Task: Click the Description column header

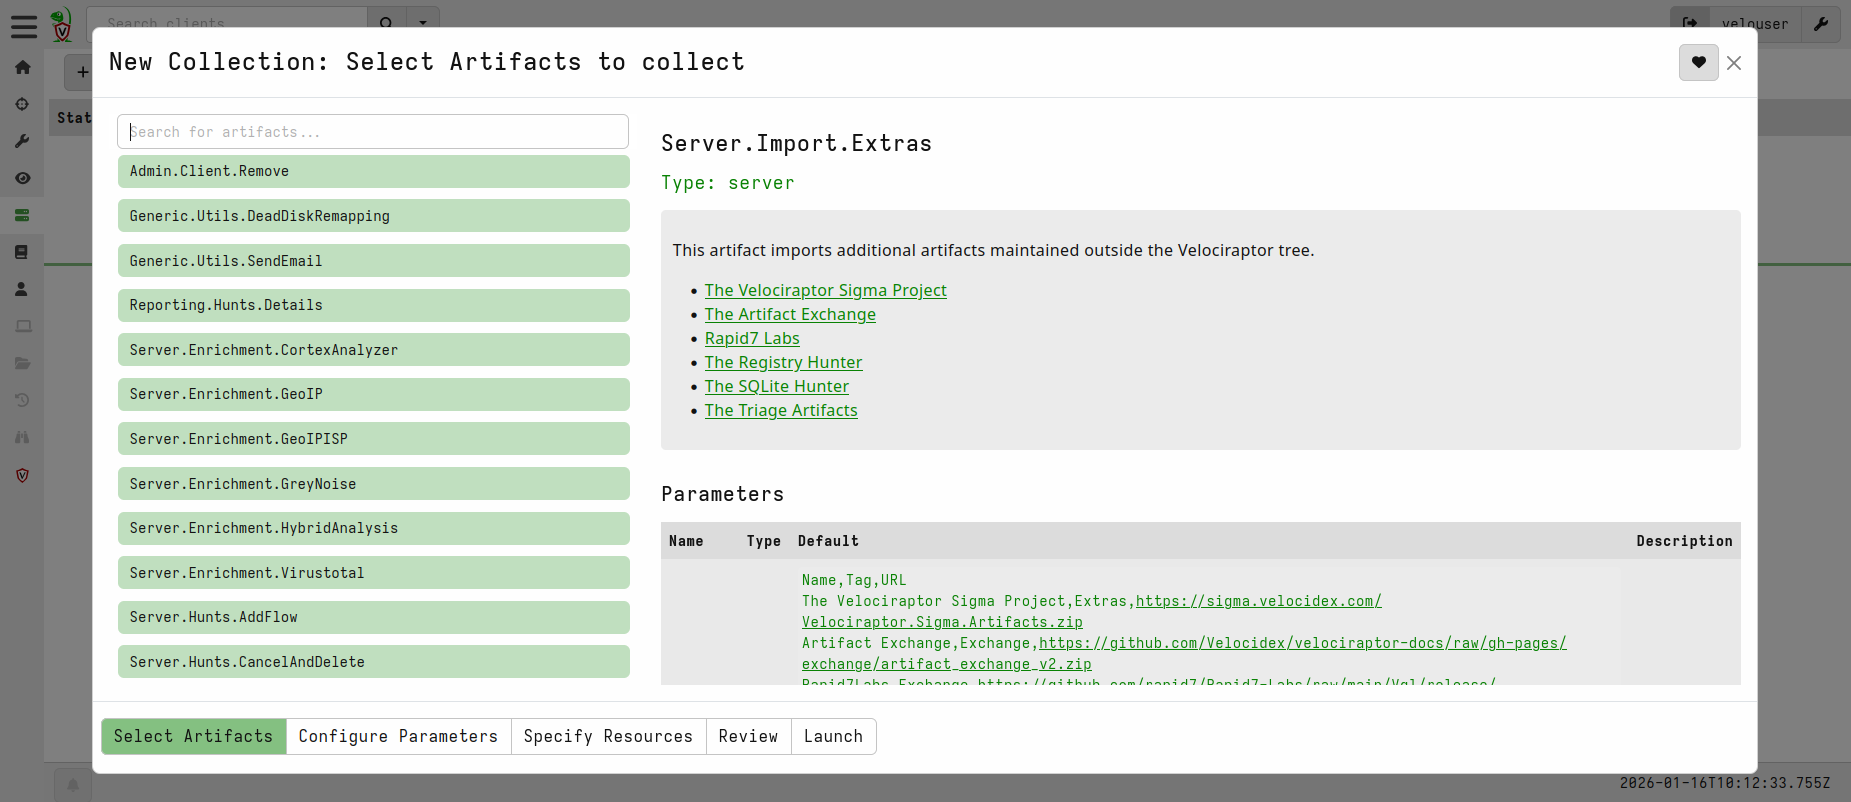Action: tap(1684, 541)
